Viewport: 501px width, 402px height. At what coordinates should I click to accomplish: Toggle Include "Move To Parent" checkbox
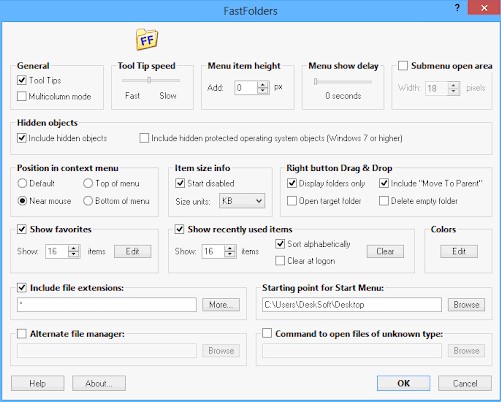[x=384, y=183]
